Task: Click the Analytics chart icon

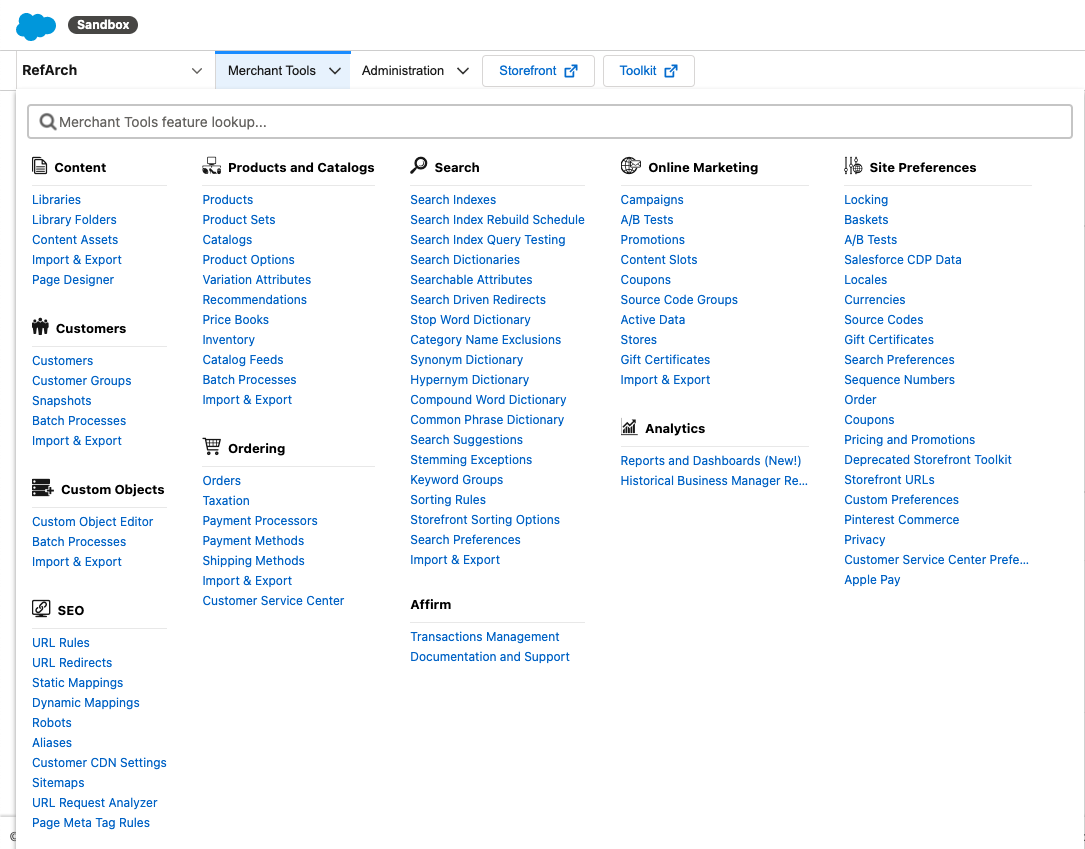Action: (629, 427)
